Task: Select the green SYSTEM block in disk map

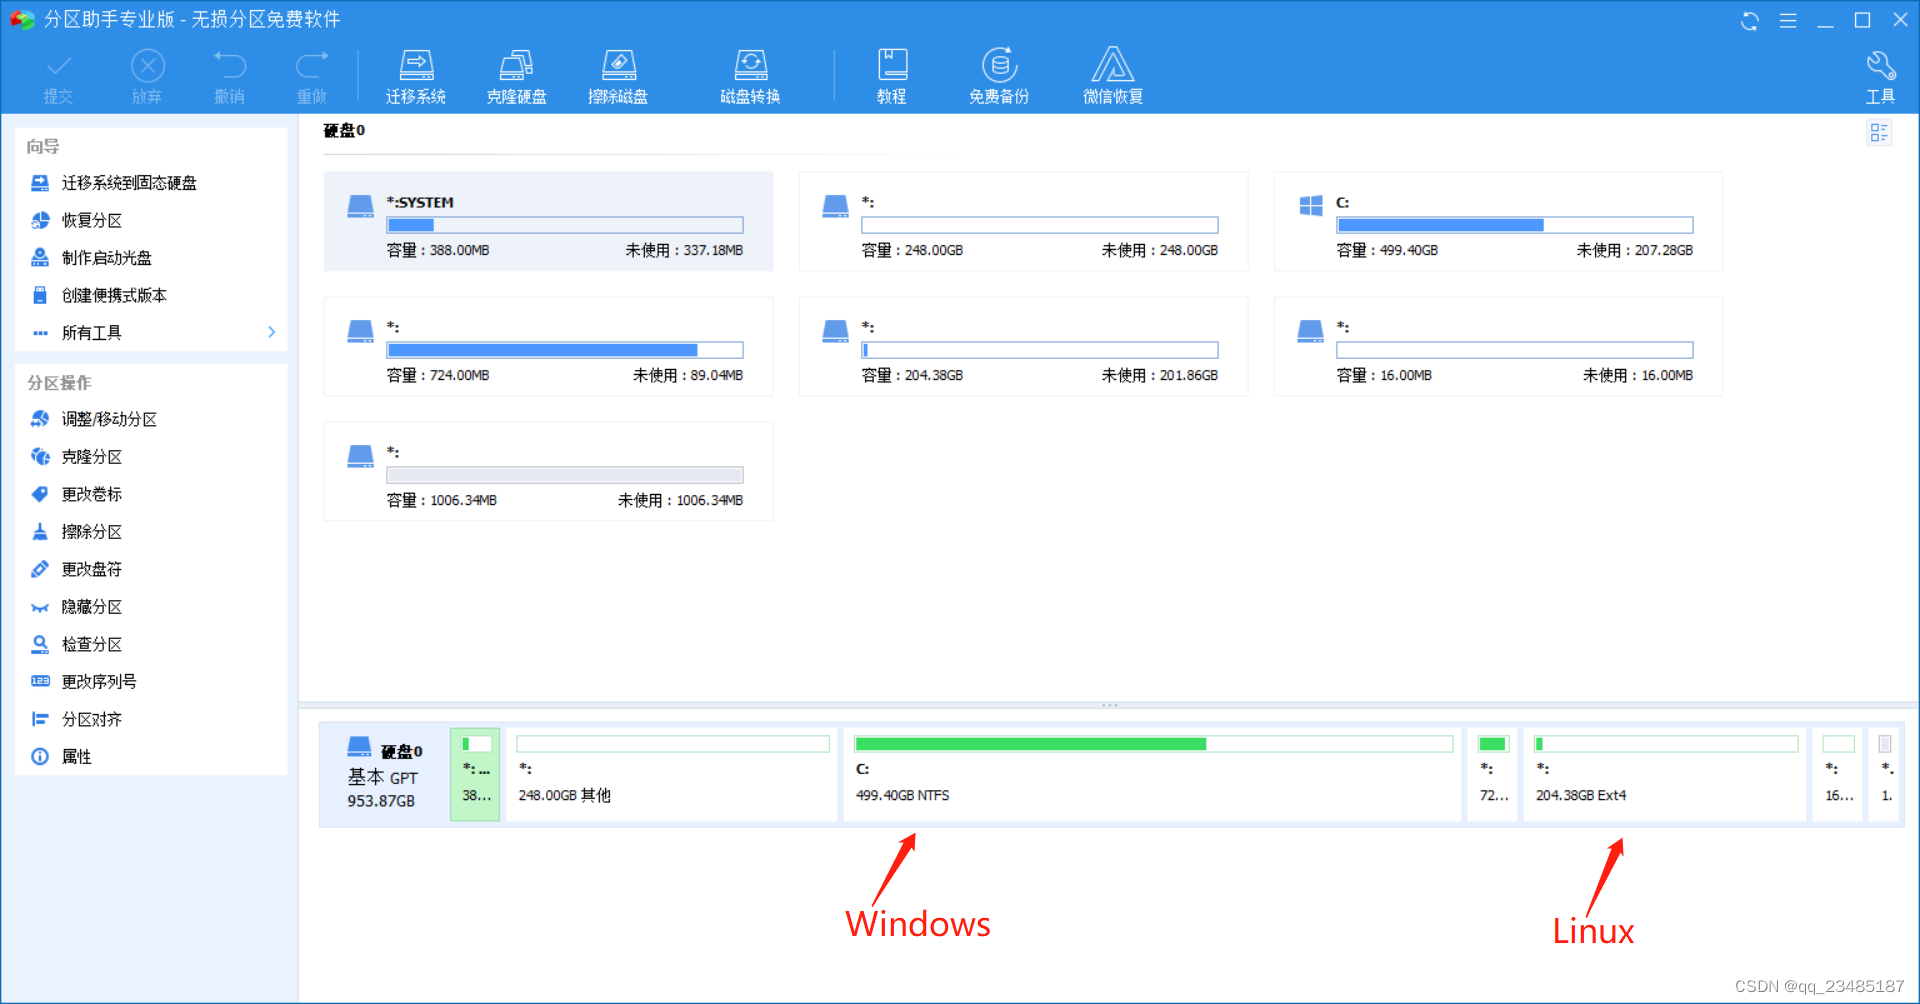Action: coord(475,773)
